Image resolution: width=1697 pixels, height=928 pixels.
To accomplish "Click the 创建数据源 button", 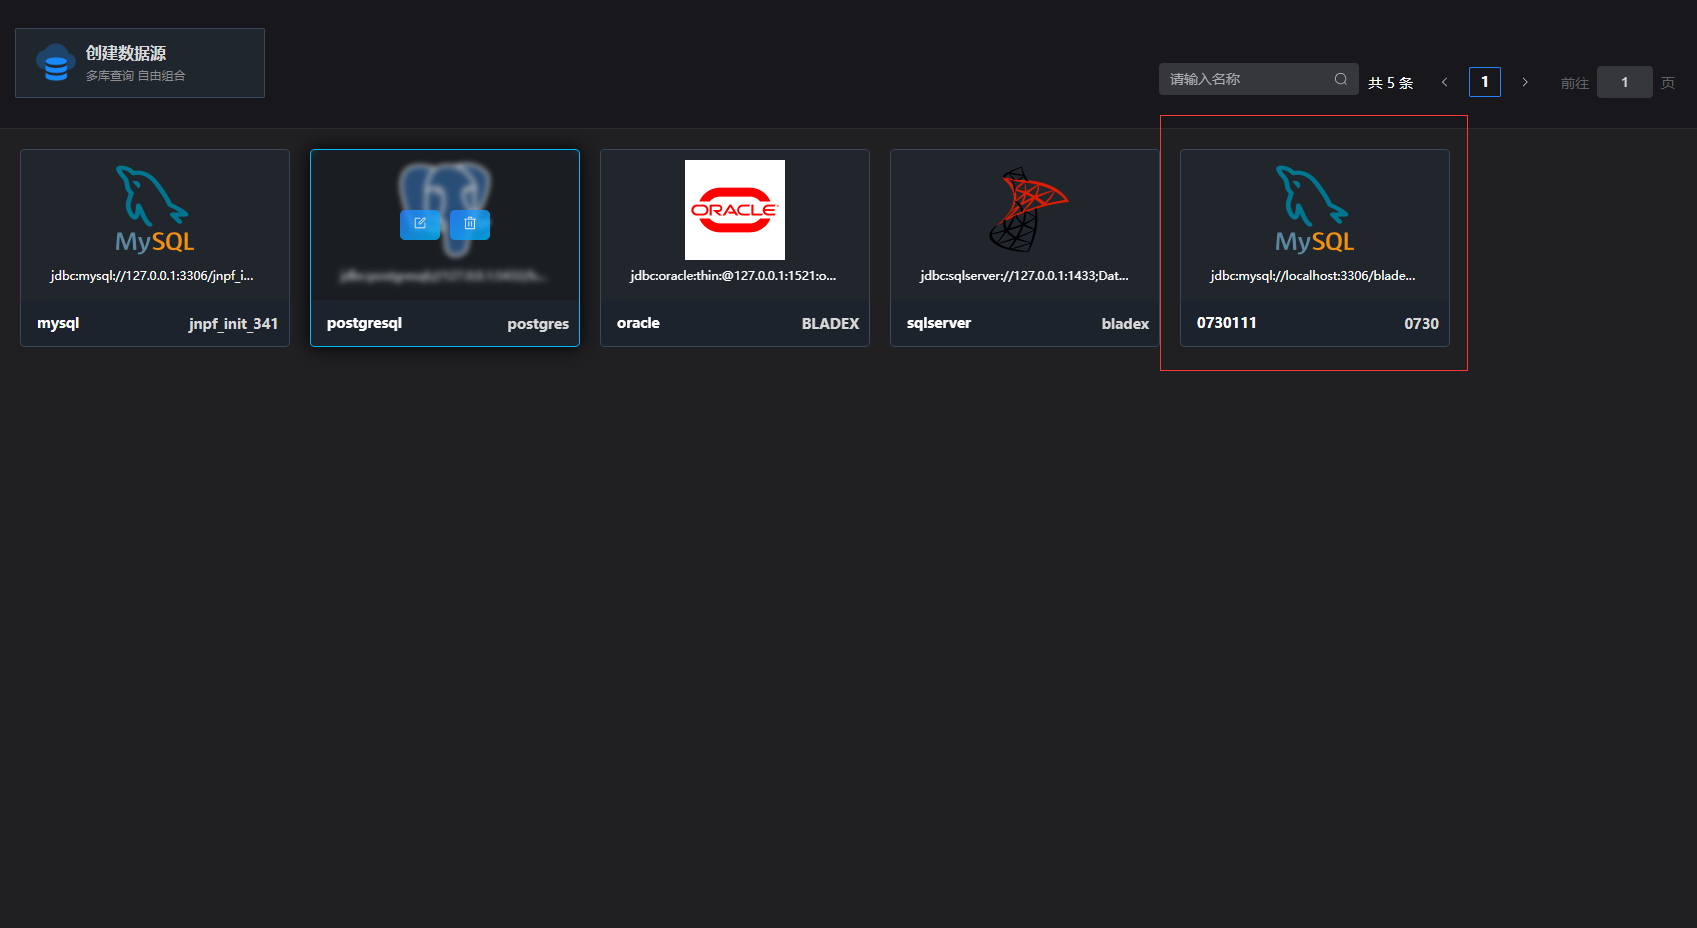I will [x=140, y=63].
